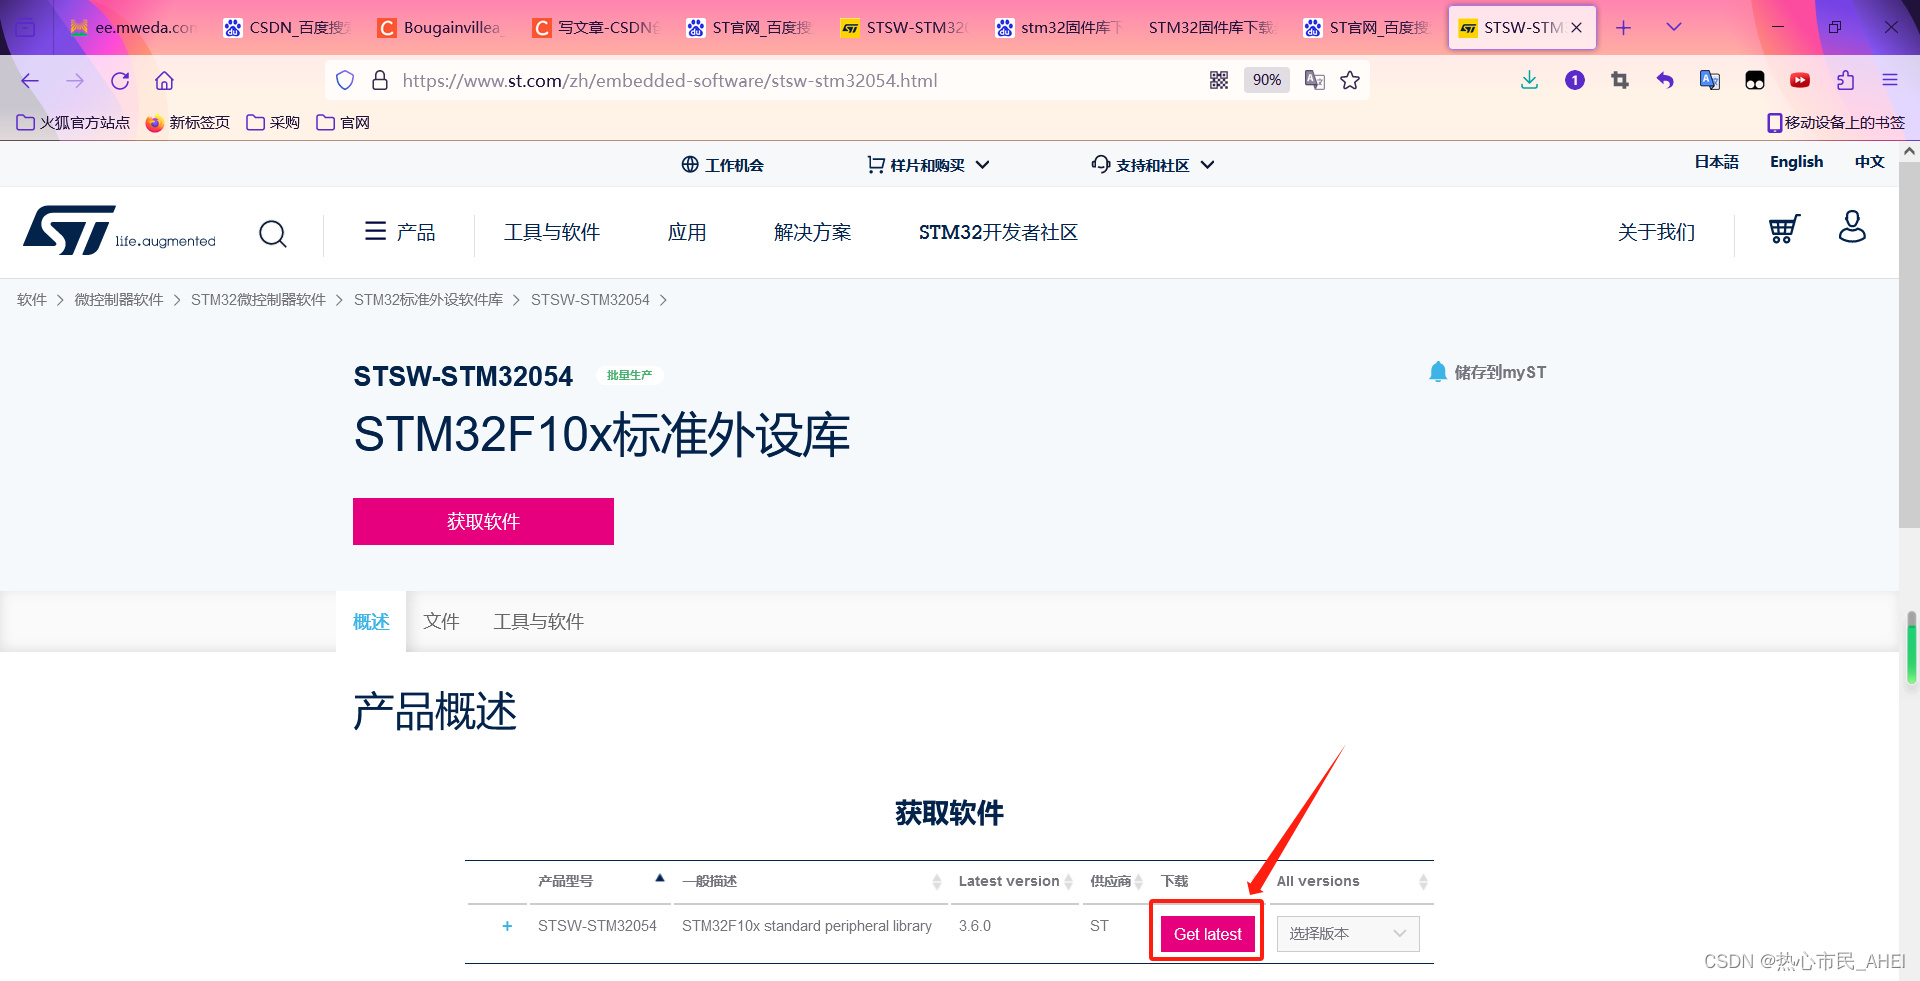
Task: Switch to the 概述 tab
Action: pos(371,622)
